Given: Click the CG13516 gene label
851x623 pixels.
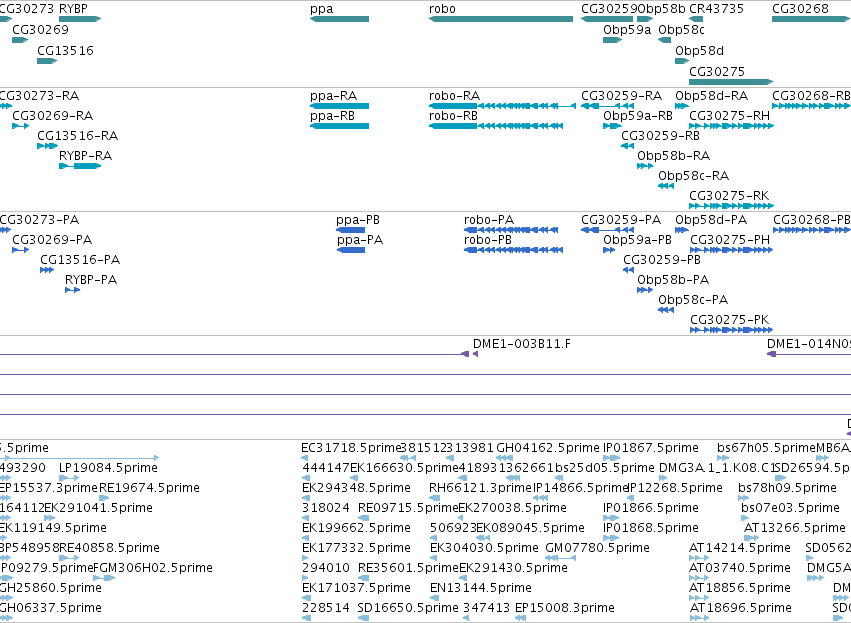Looking at the screenshot, I should [65, 50].
